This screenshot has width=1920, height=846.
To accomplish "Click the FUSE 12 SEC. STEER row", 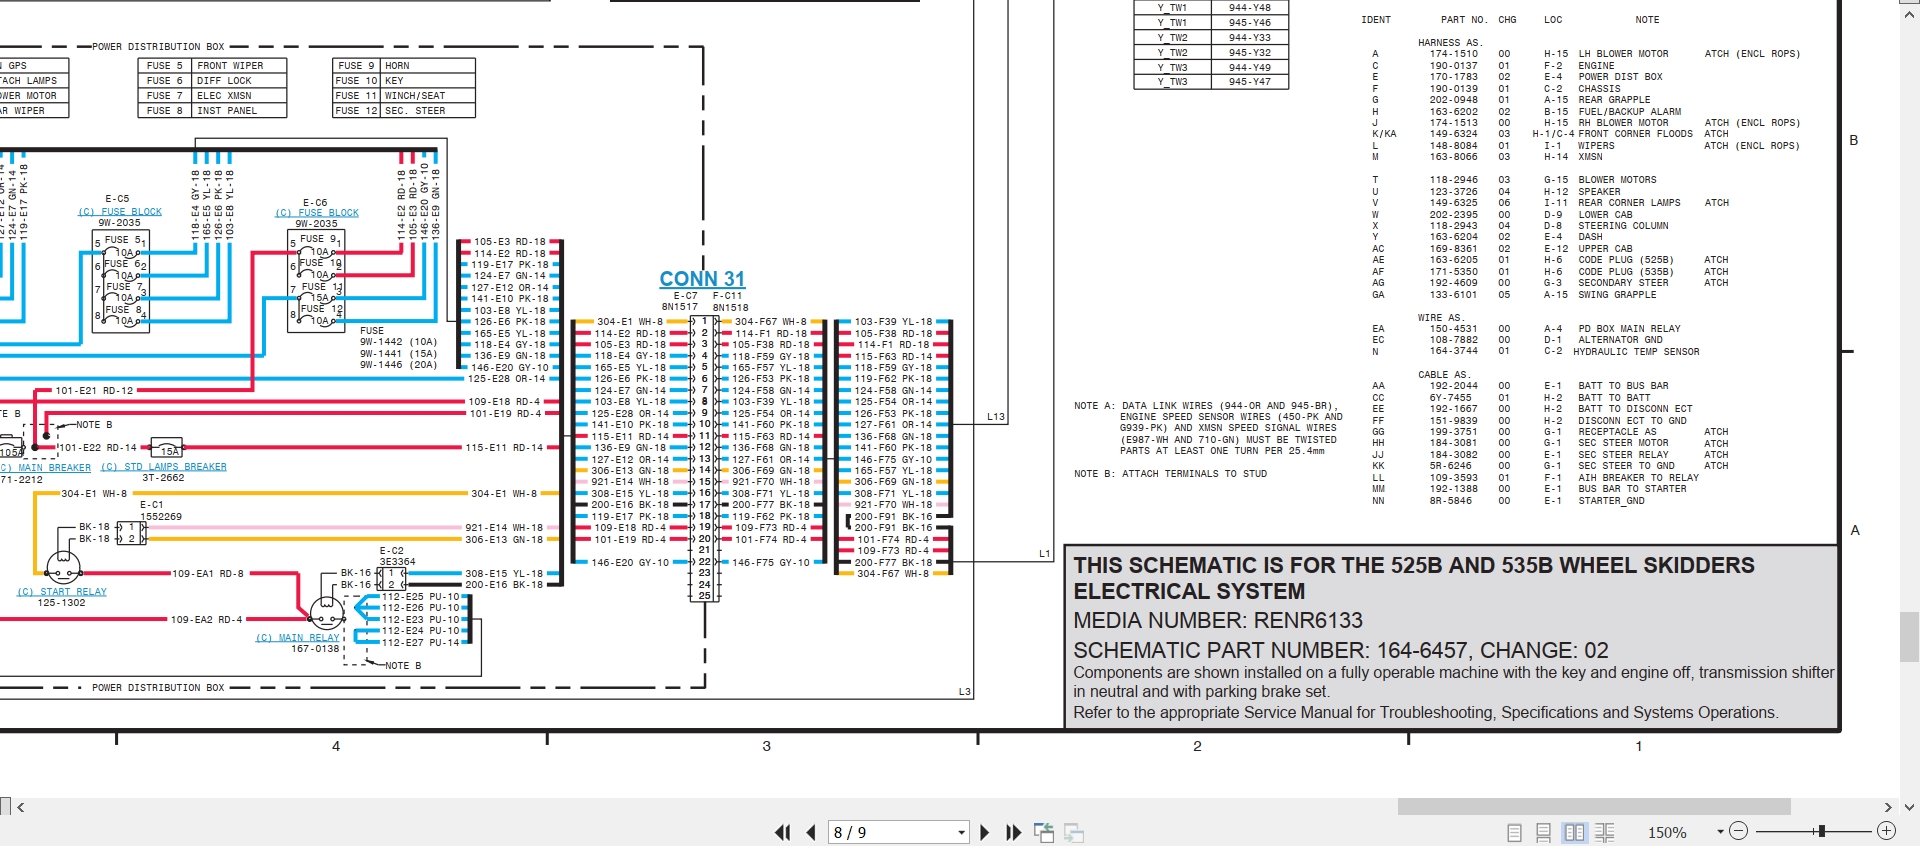I will [x=404, y=111].
